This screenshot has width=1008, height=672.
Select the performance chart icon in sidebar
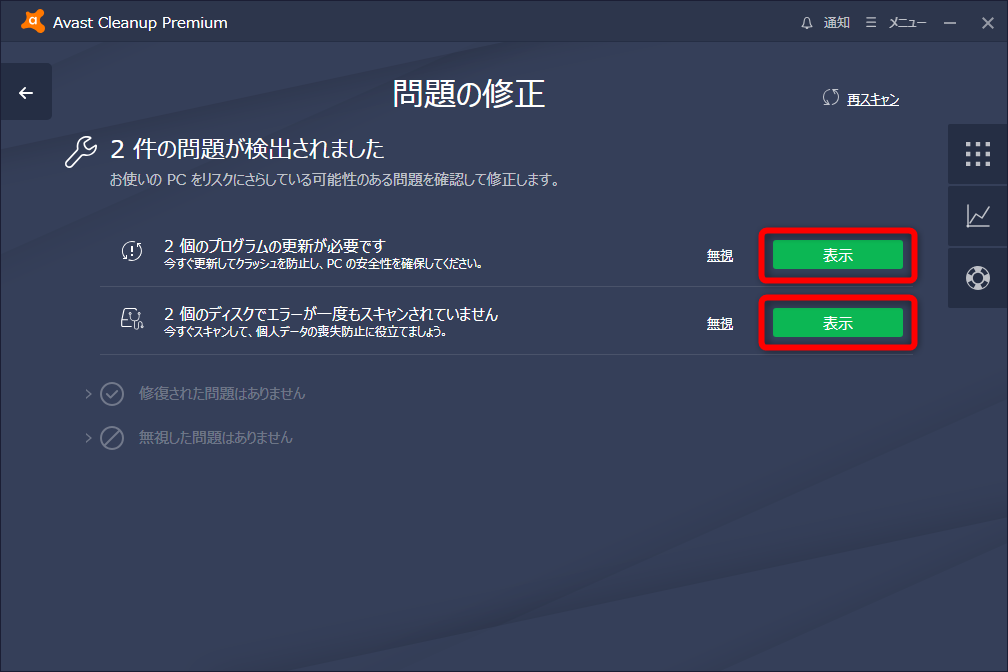[978, 217]
